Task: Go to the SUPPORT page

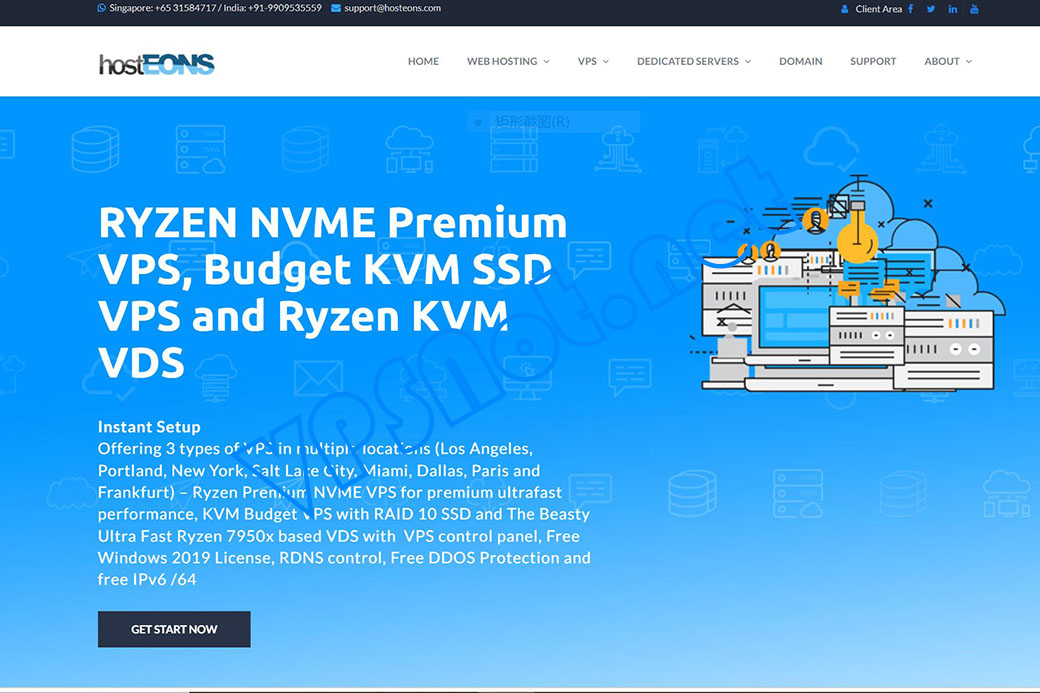Action: click(x=873, y=61)
